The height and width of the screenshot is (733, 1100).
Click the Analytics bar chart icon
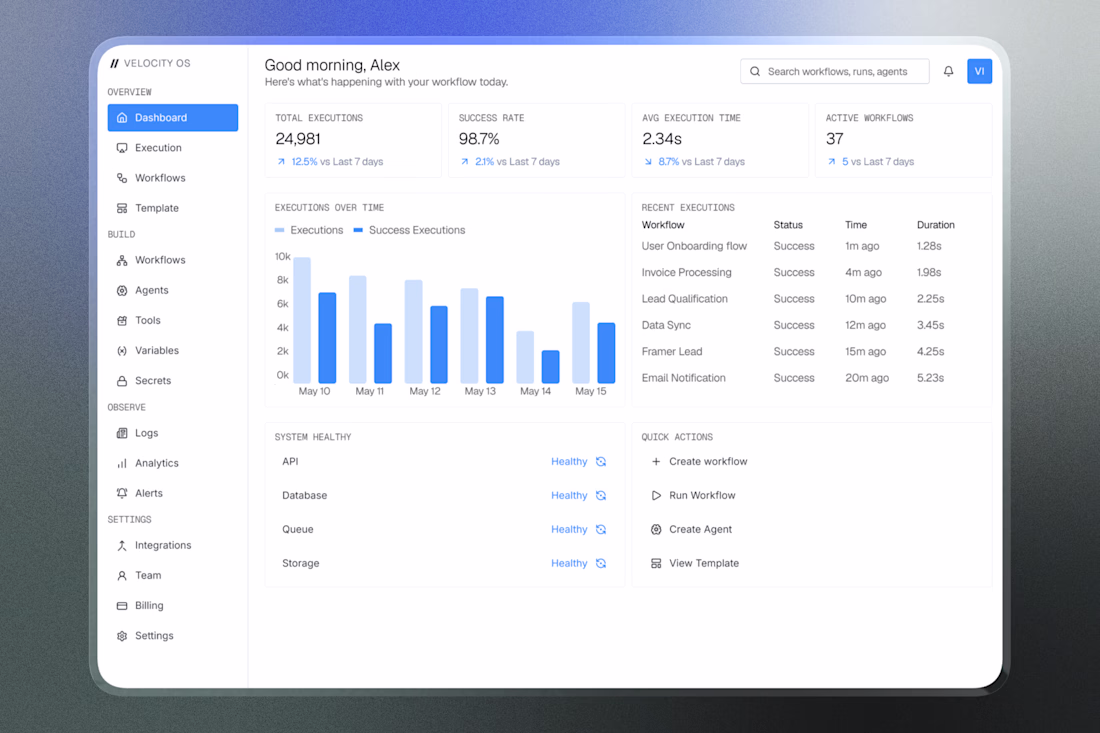coord(122,464)
